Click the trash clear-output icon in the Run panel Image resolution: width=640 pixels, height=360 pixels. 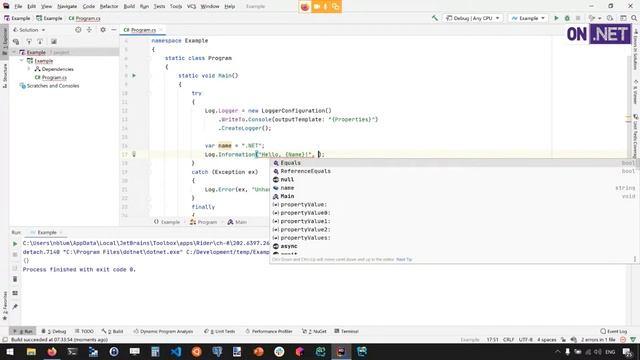pyautogui.click(x=15, y=279)
